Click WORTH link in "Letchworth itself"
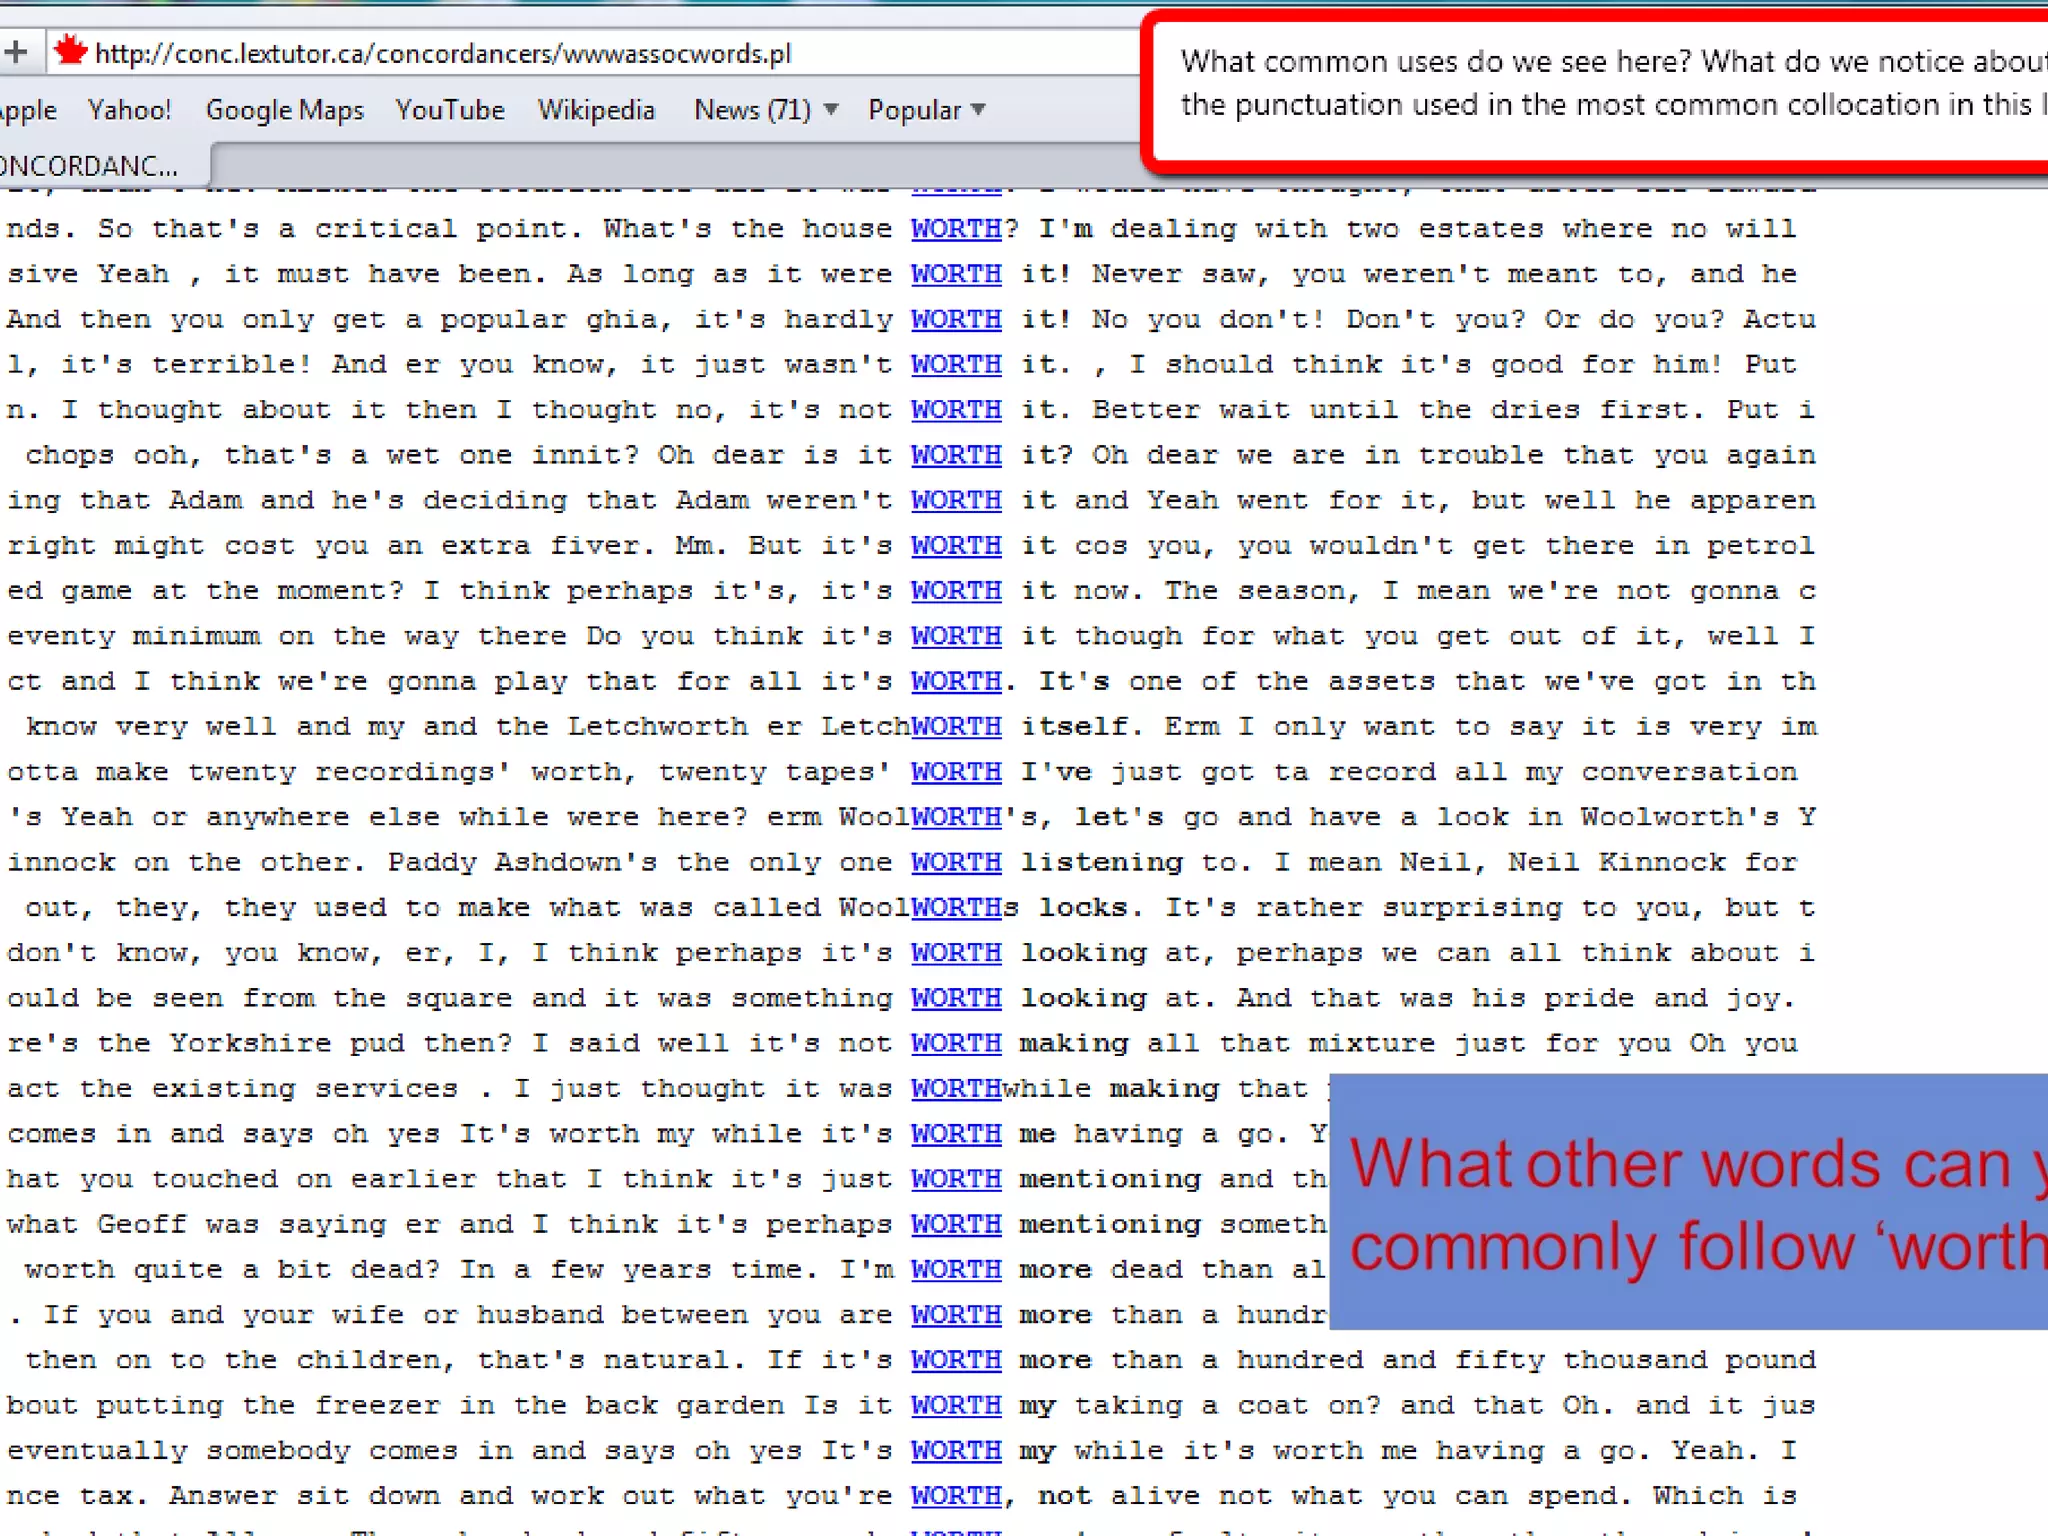The height and width of the screenshot is (1536, 2048). pos(955,727)
